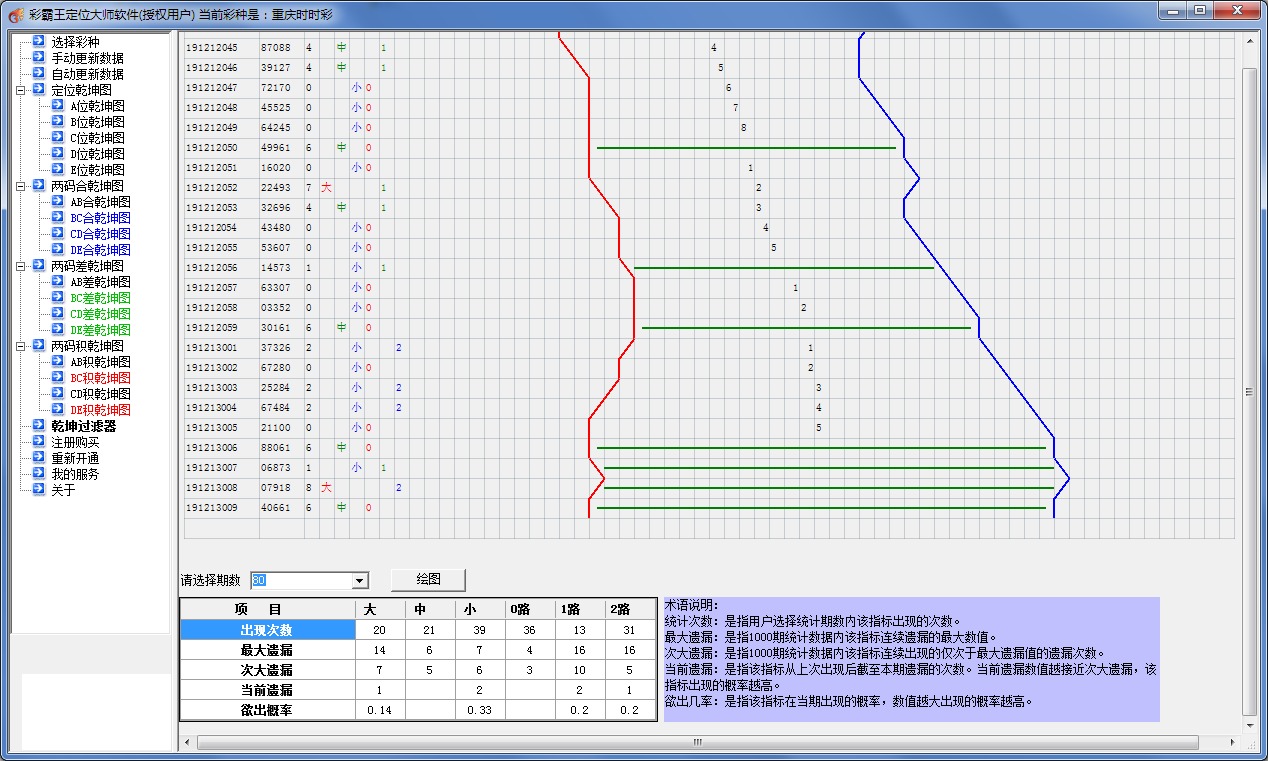Click the arrow icon beside 自动更新数据
Screen dimensions: 1268x761
(x=38, y=74)
